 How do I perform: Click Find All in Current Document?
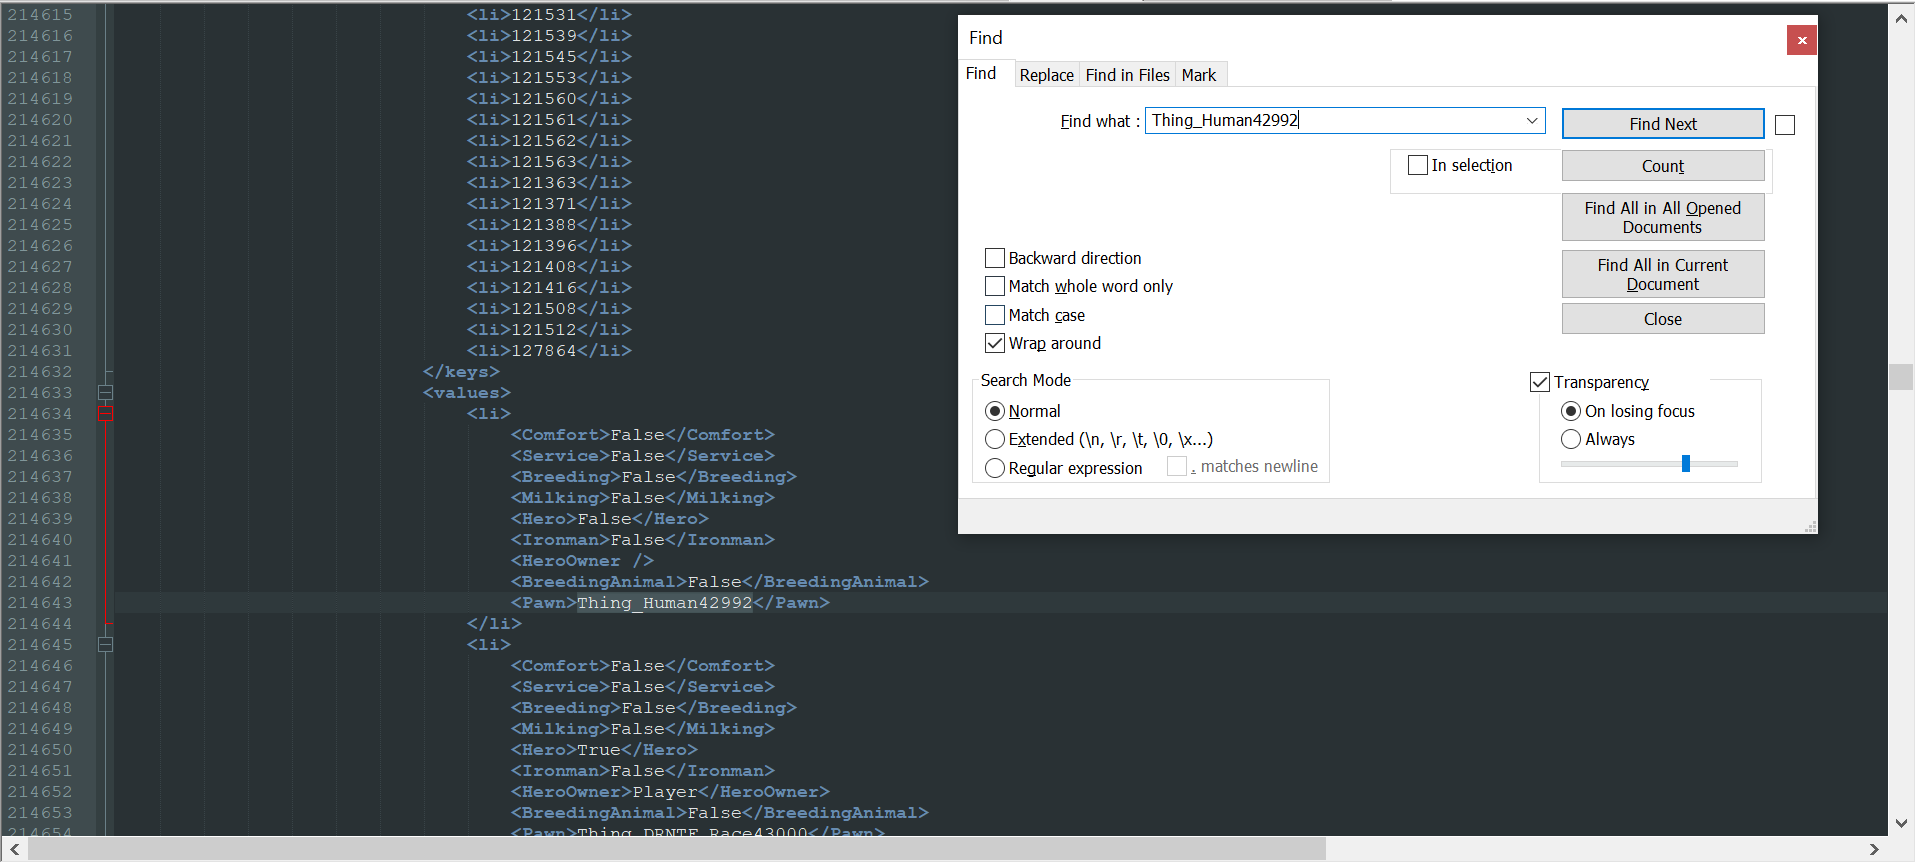1663,274
